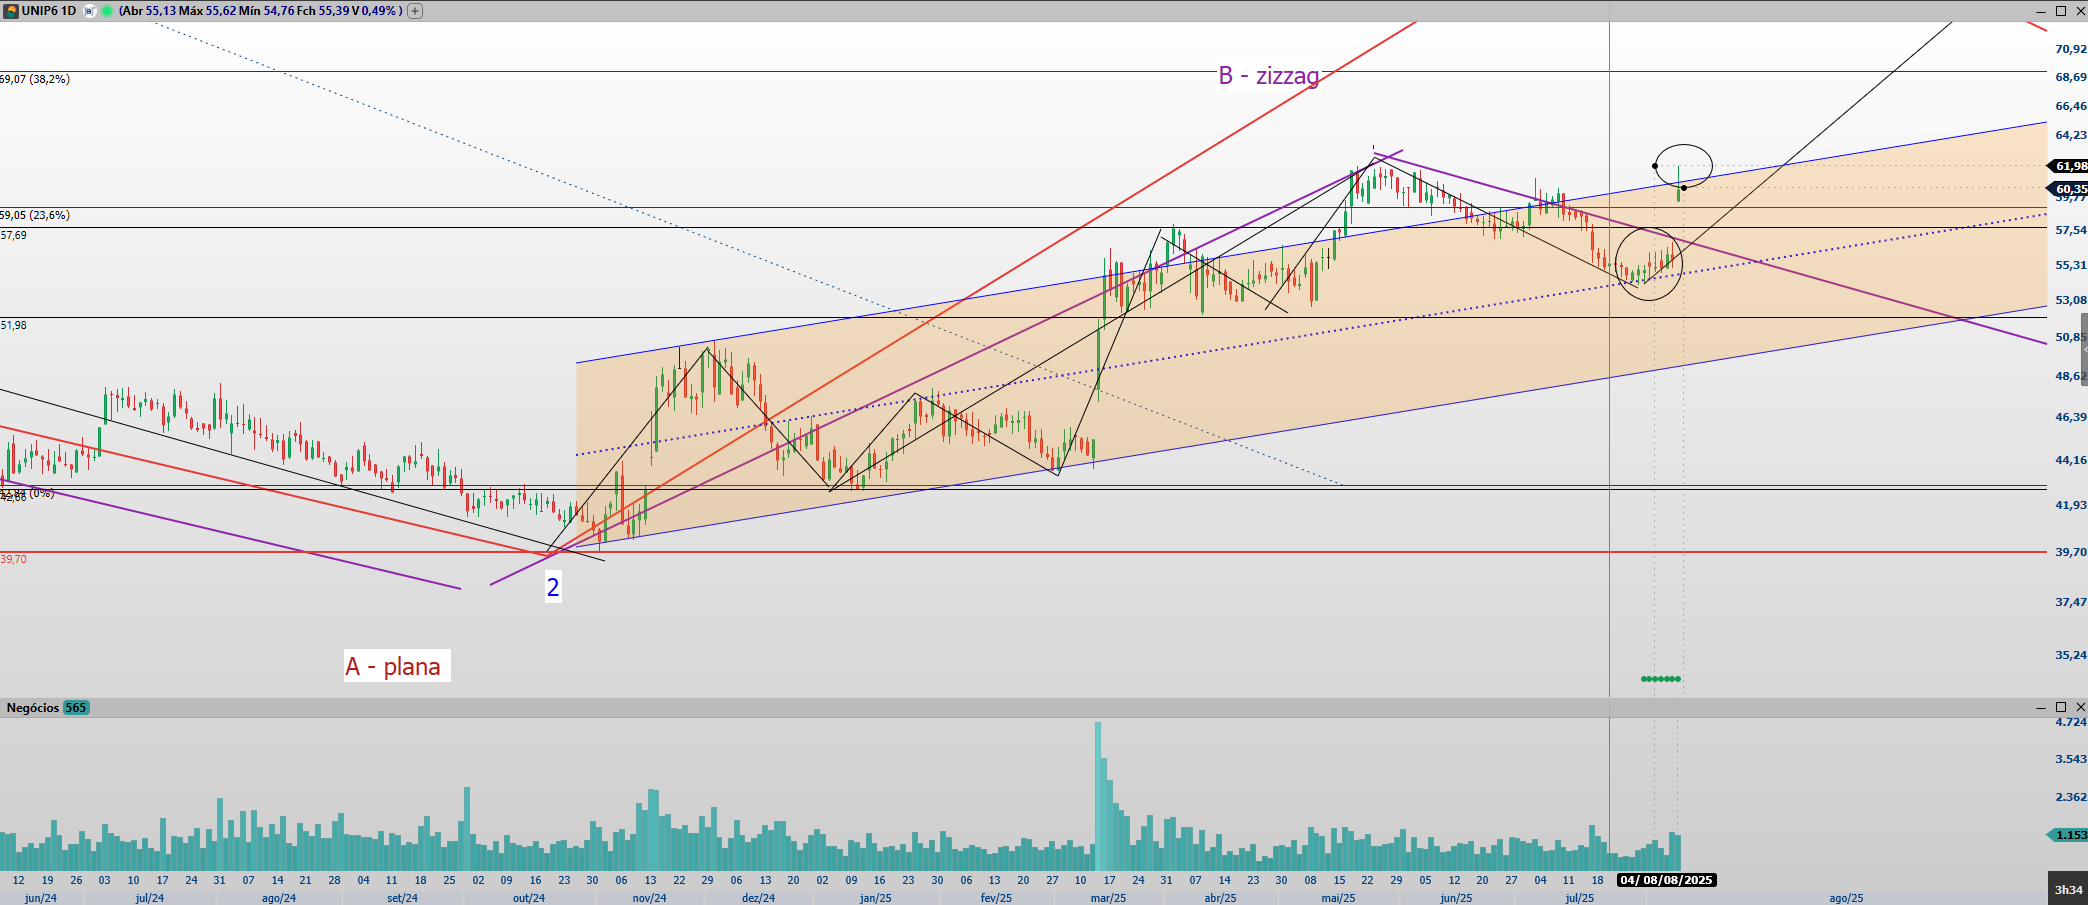
Task: Click the UNIP6 1D ticker label
Action: pyautogui.click(x=48, y=11)
